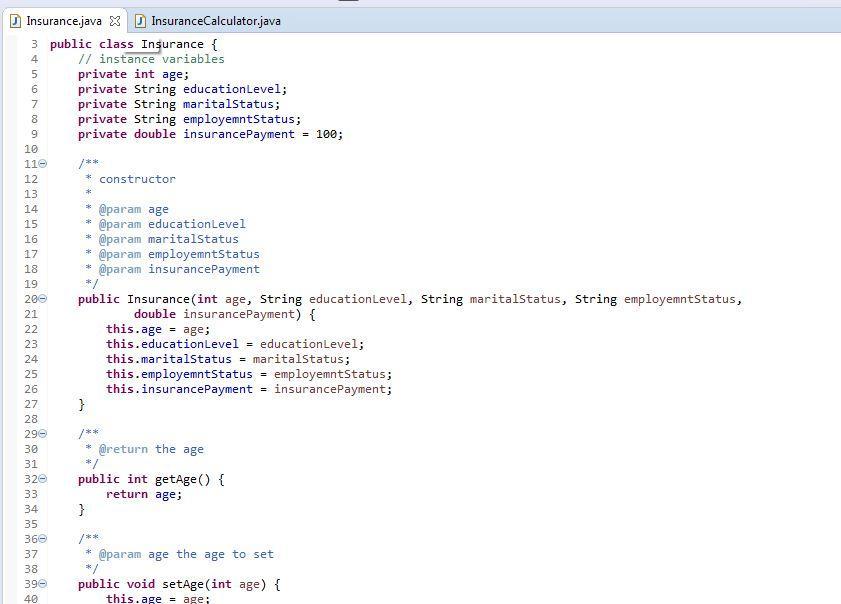Viewport: 841px width, 604px height.
Task: Collapse the setAge Javadoc at line 36
Action: (x=40, y=539)
